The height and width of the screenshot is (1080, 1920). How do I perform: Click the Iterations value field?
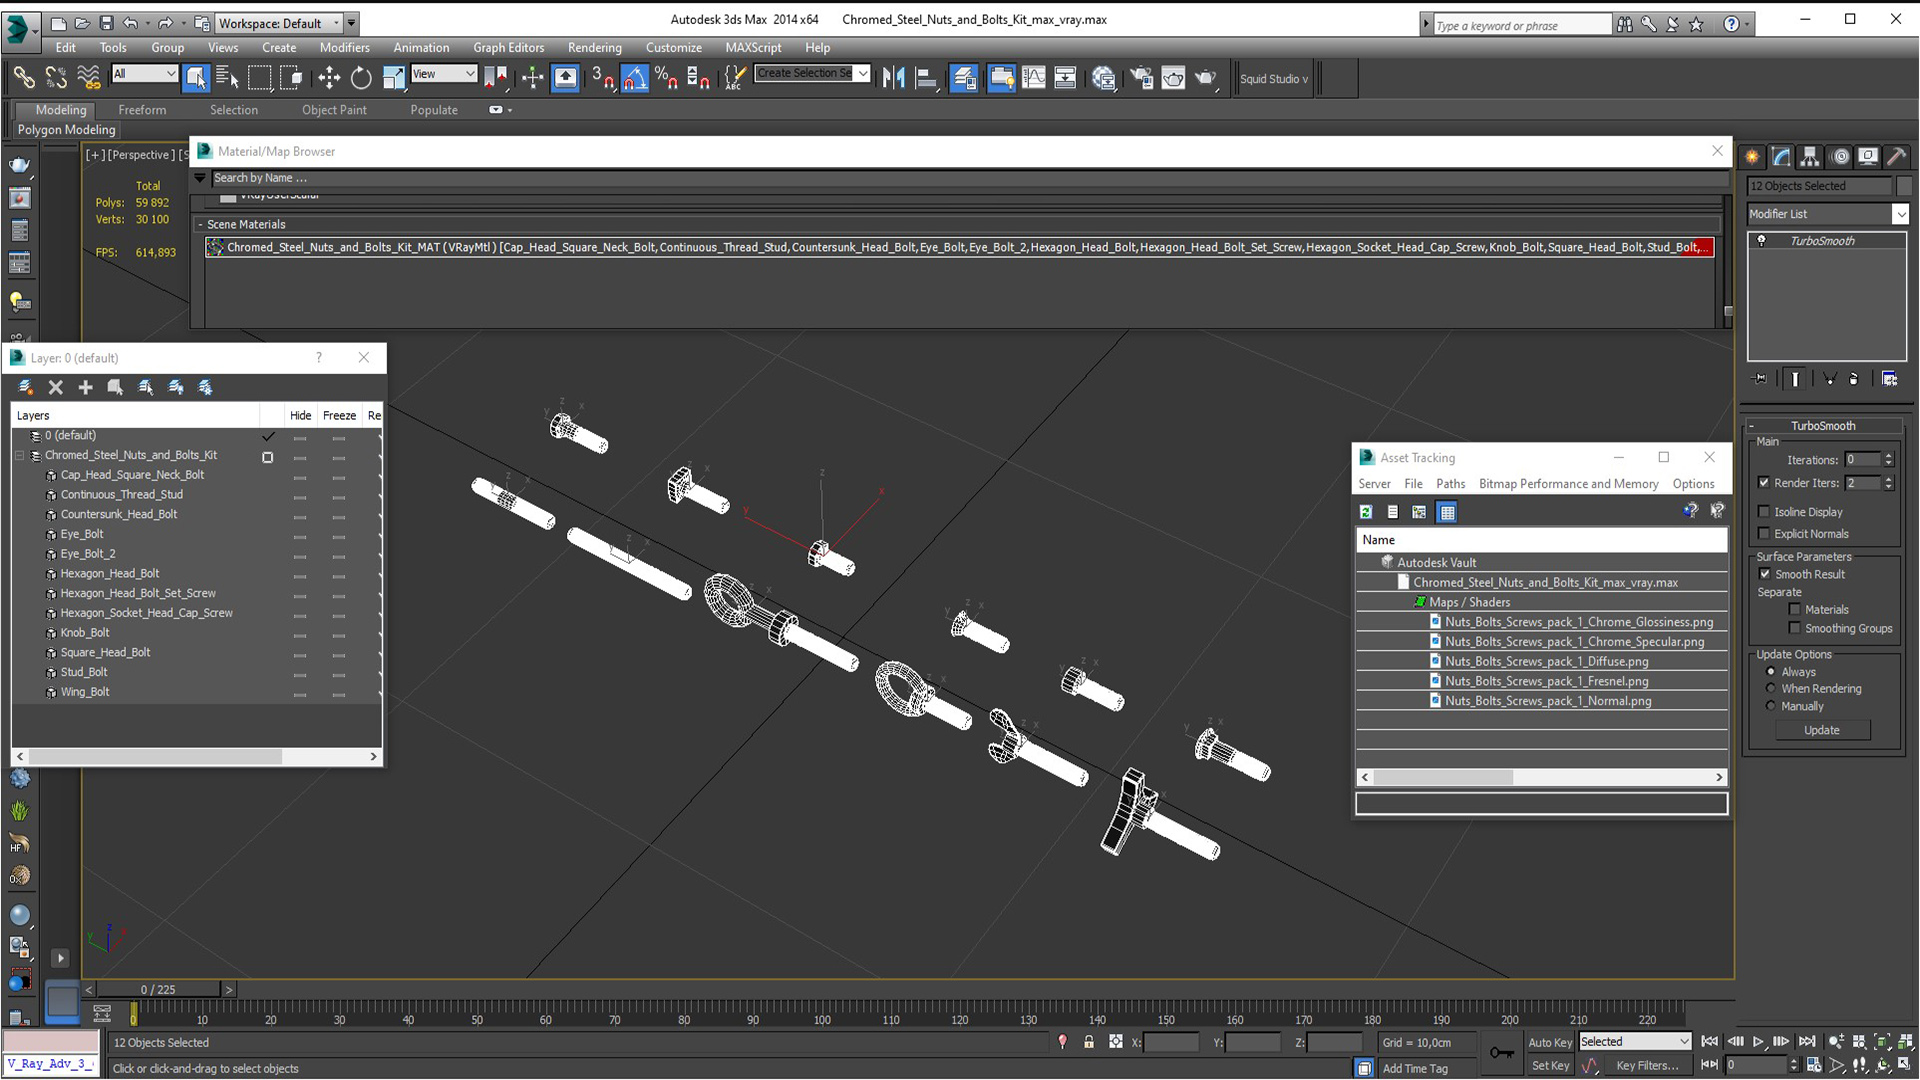1863,460
